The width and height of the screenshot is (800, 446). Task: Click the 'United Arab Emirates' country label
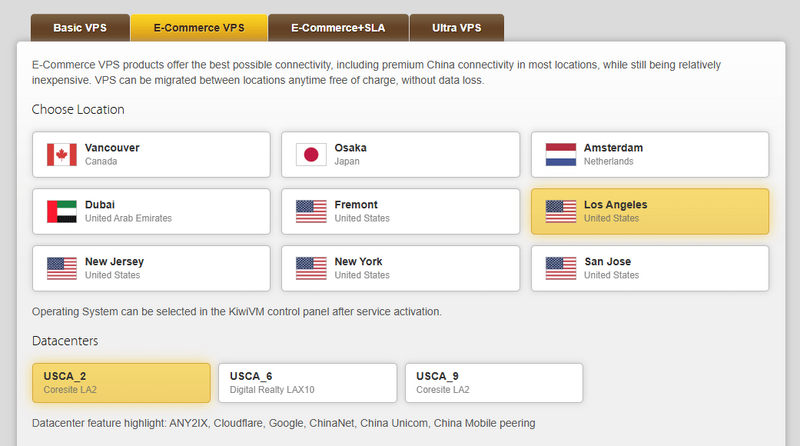tap(129, 218)
